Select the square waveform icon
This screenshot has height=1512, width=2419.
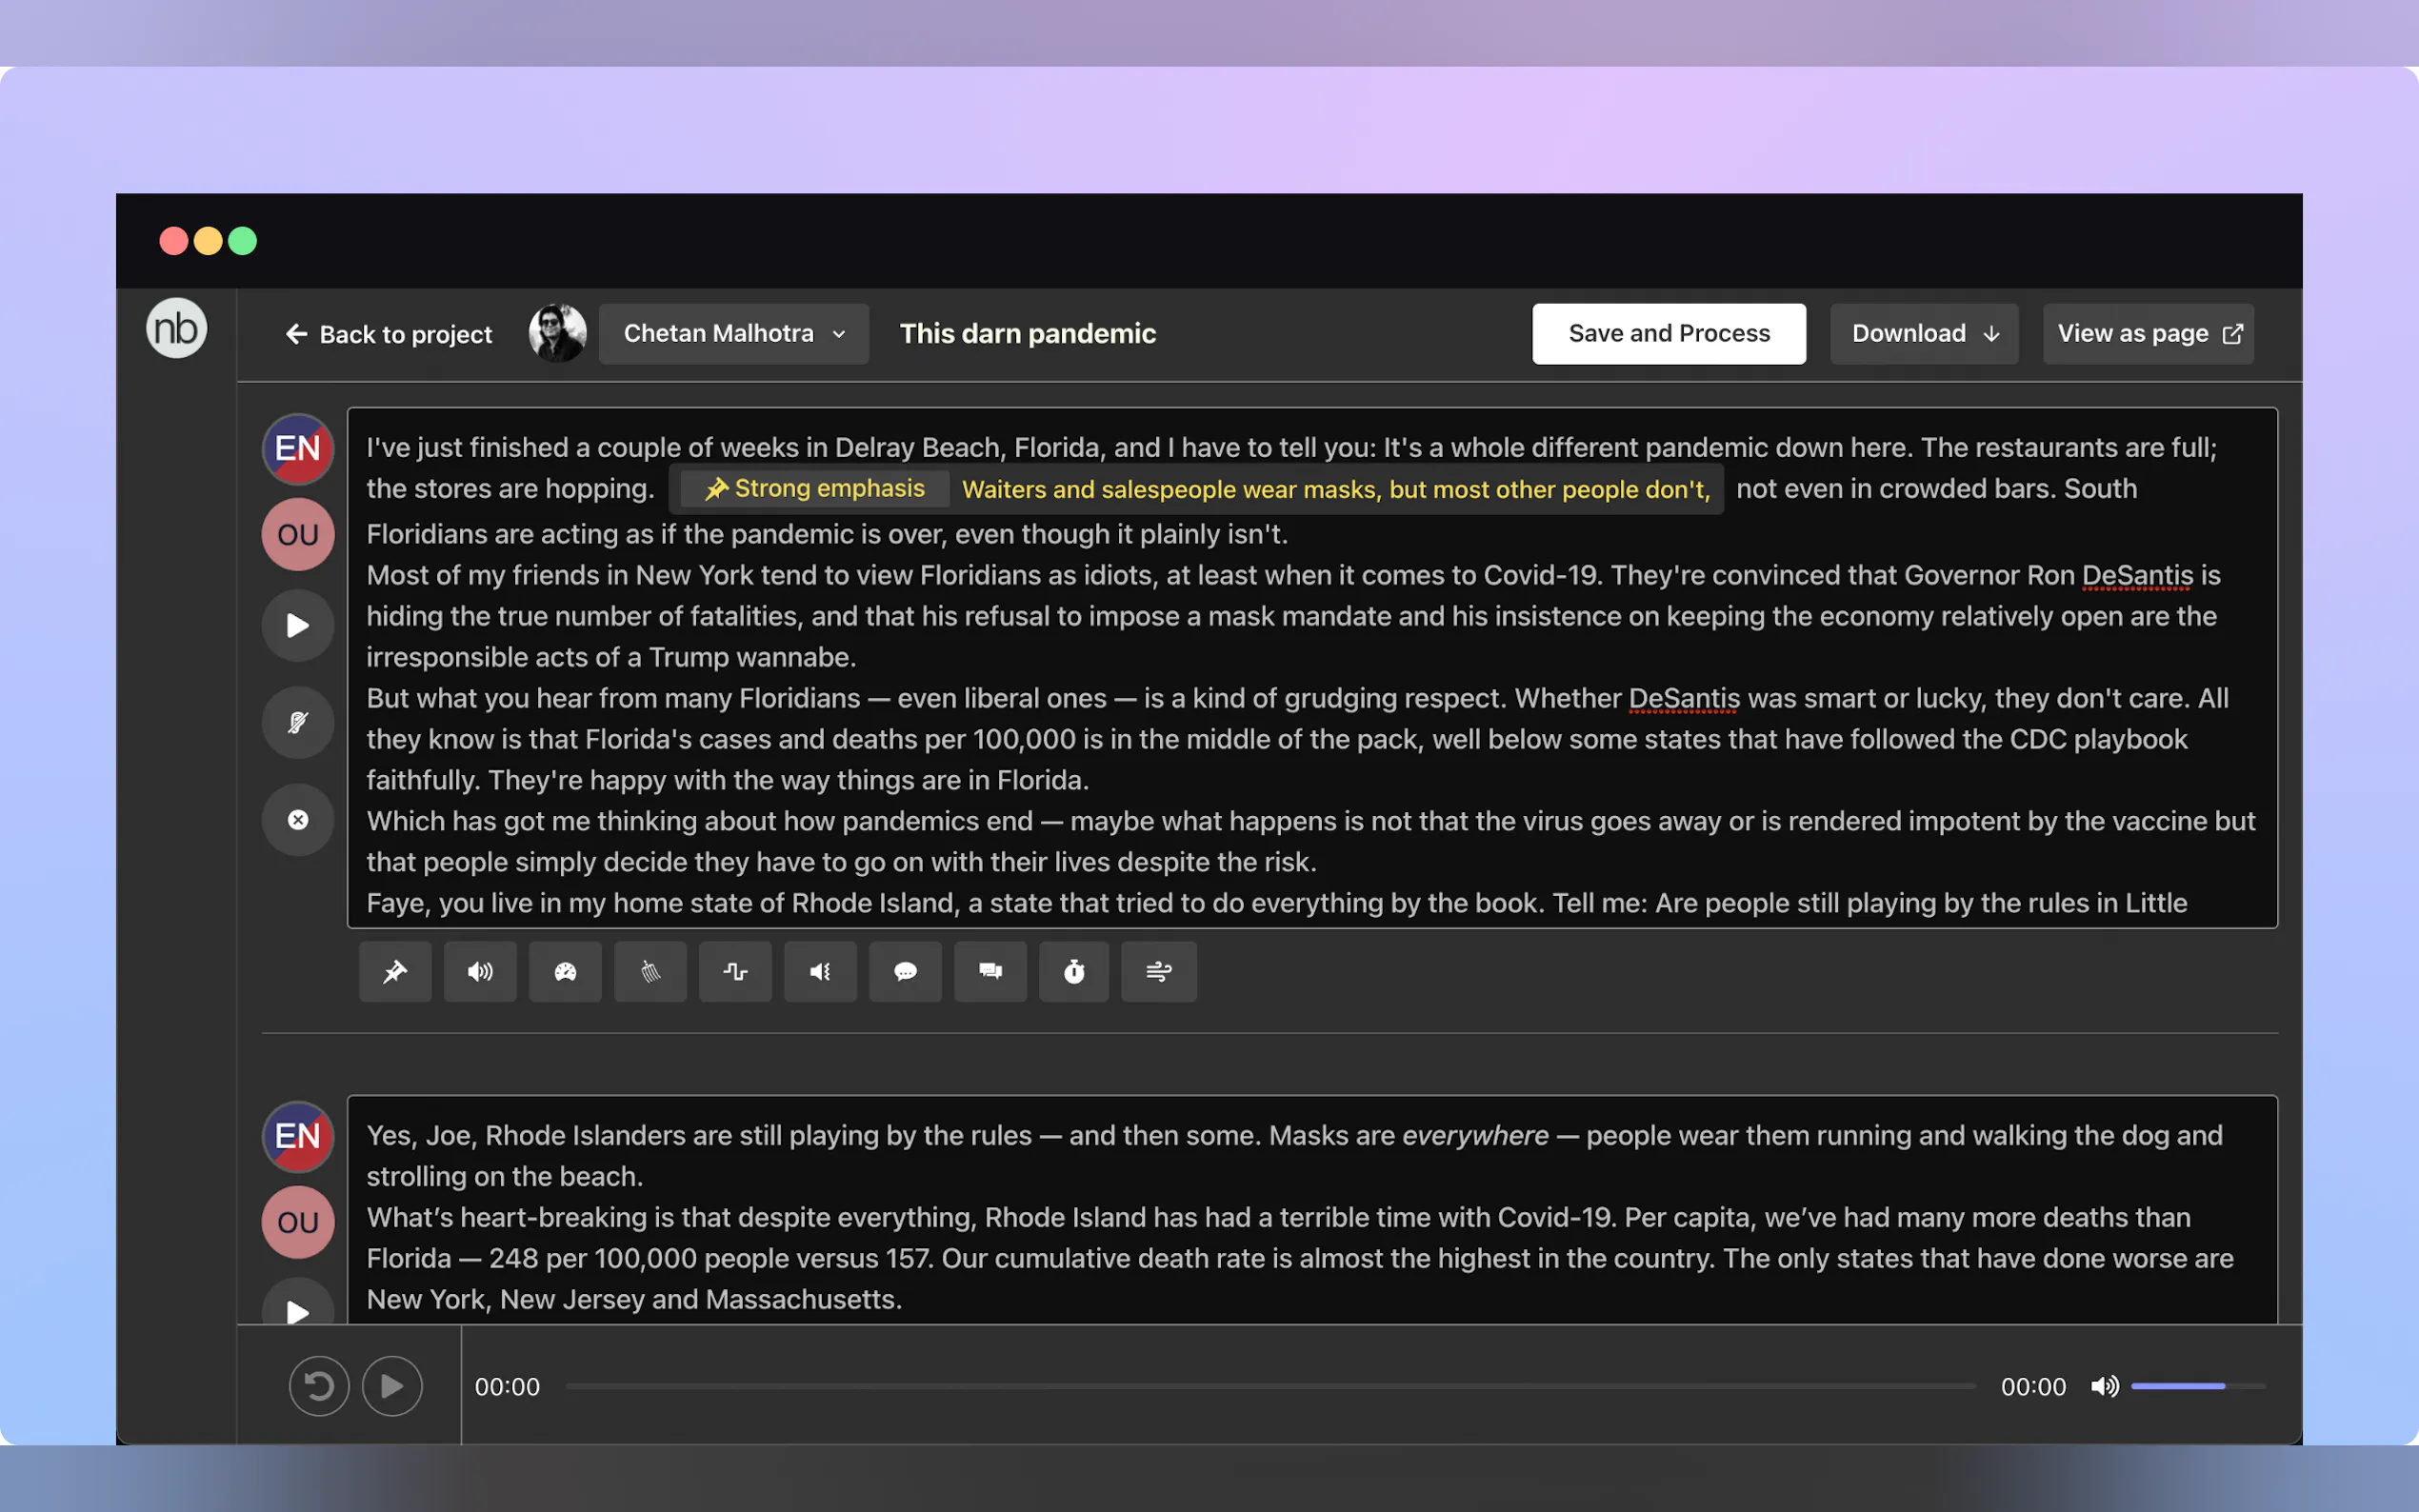[735, 971]
